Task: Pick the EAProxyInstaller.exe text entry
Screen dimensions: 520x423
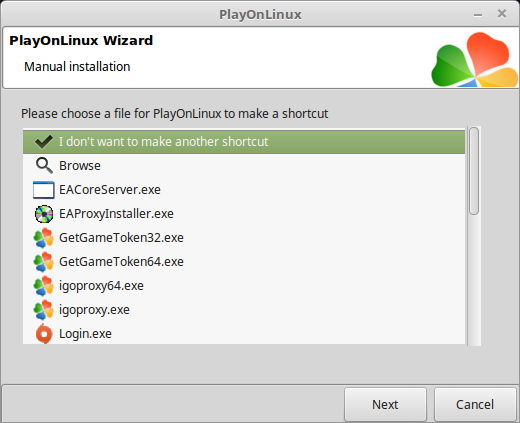Action: [x=116, y=214]
